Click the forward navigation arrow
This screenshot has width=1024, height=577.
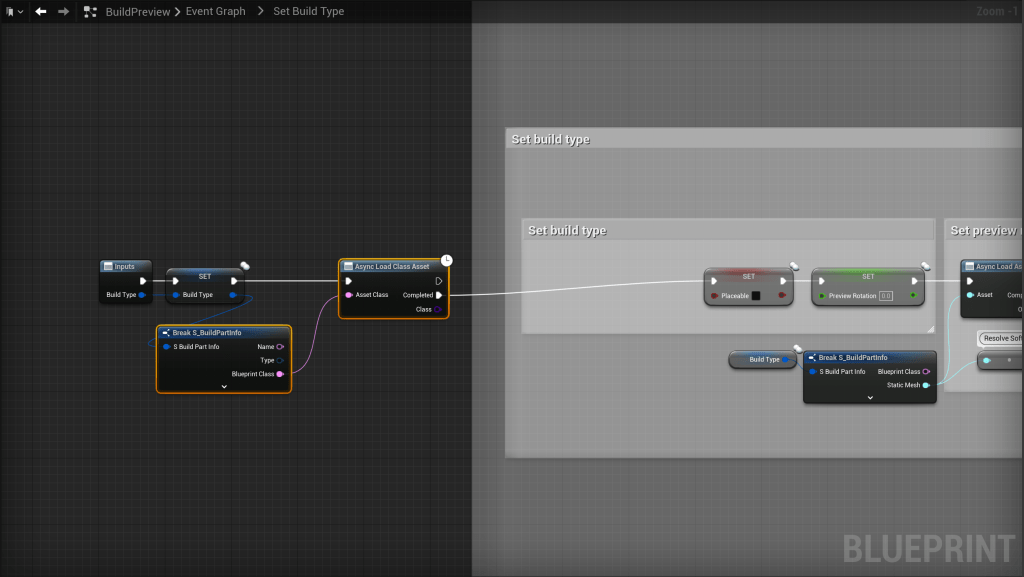[x=63, y=12]
